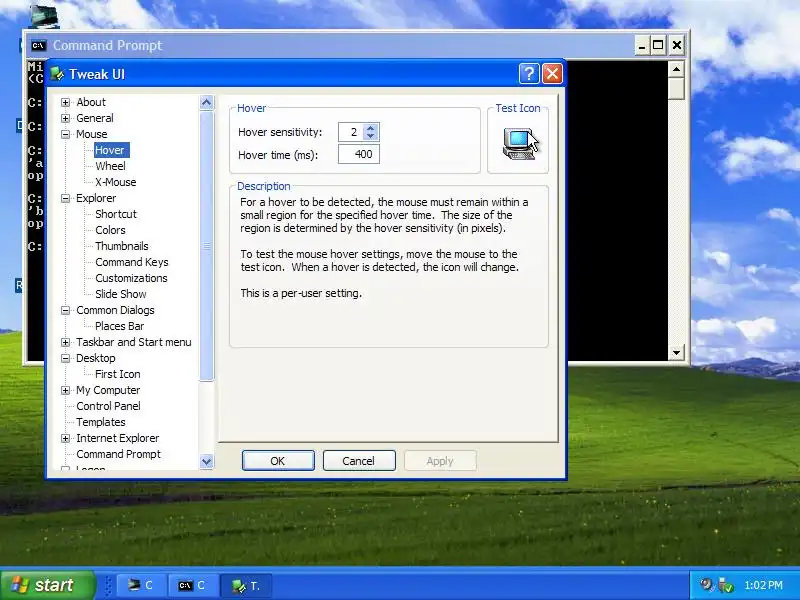Image resolution: width=800 pixels, height=600 pixels.
Task: Select the Places Bar item
Action: (119, 326)
